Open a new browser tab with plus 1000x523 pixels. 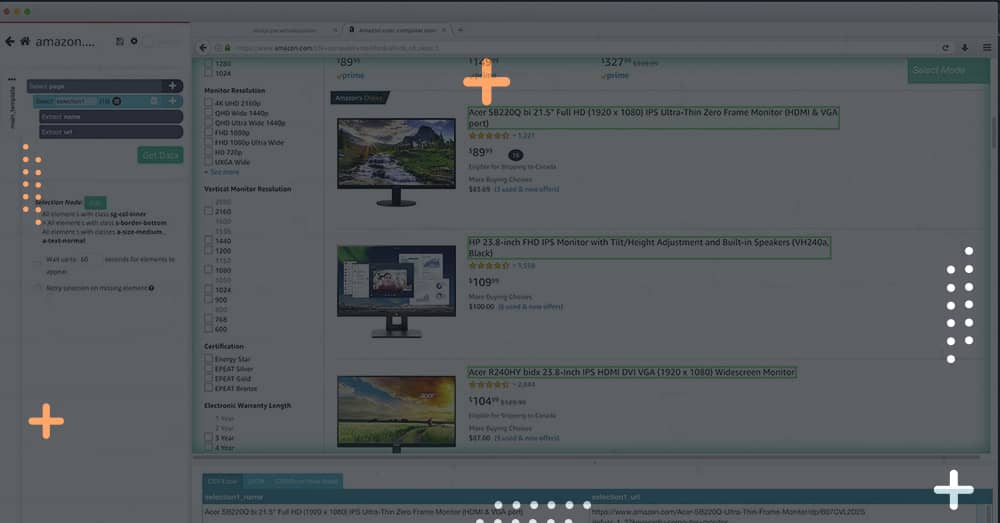click(x=460, y=30)
